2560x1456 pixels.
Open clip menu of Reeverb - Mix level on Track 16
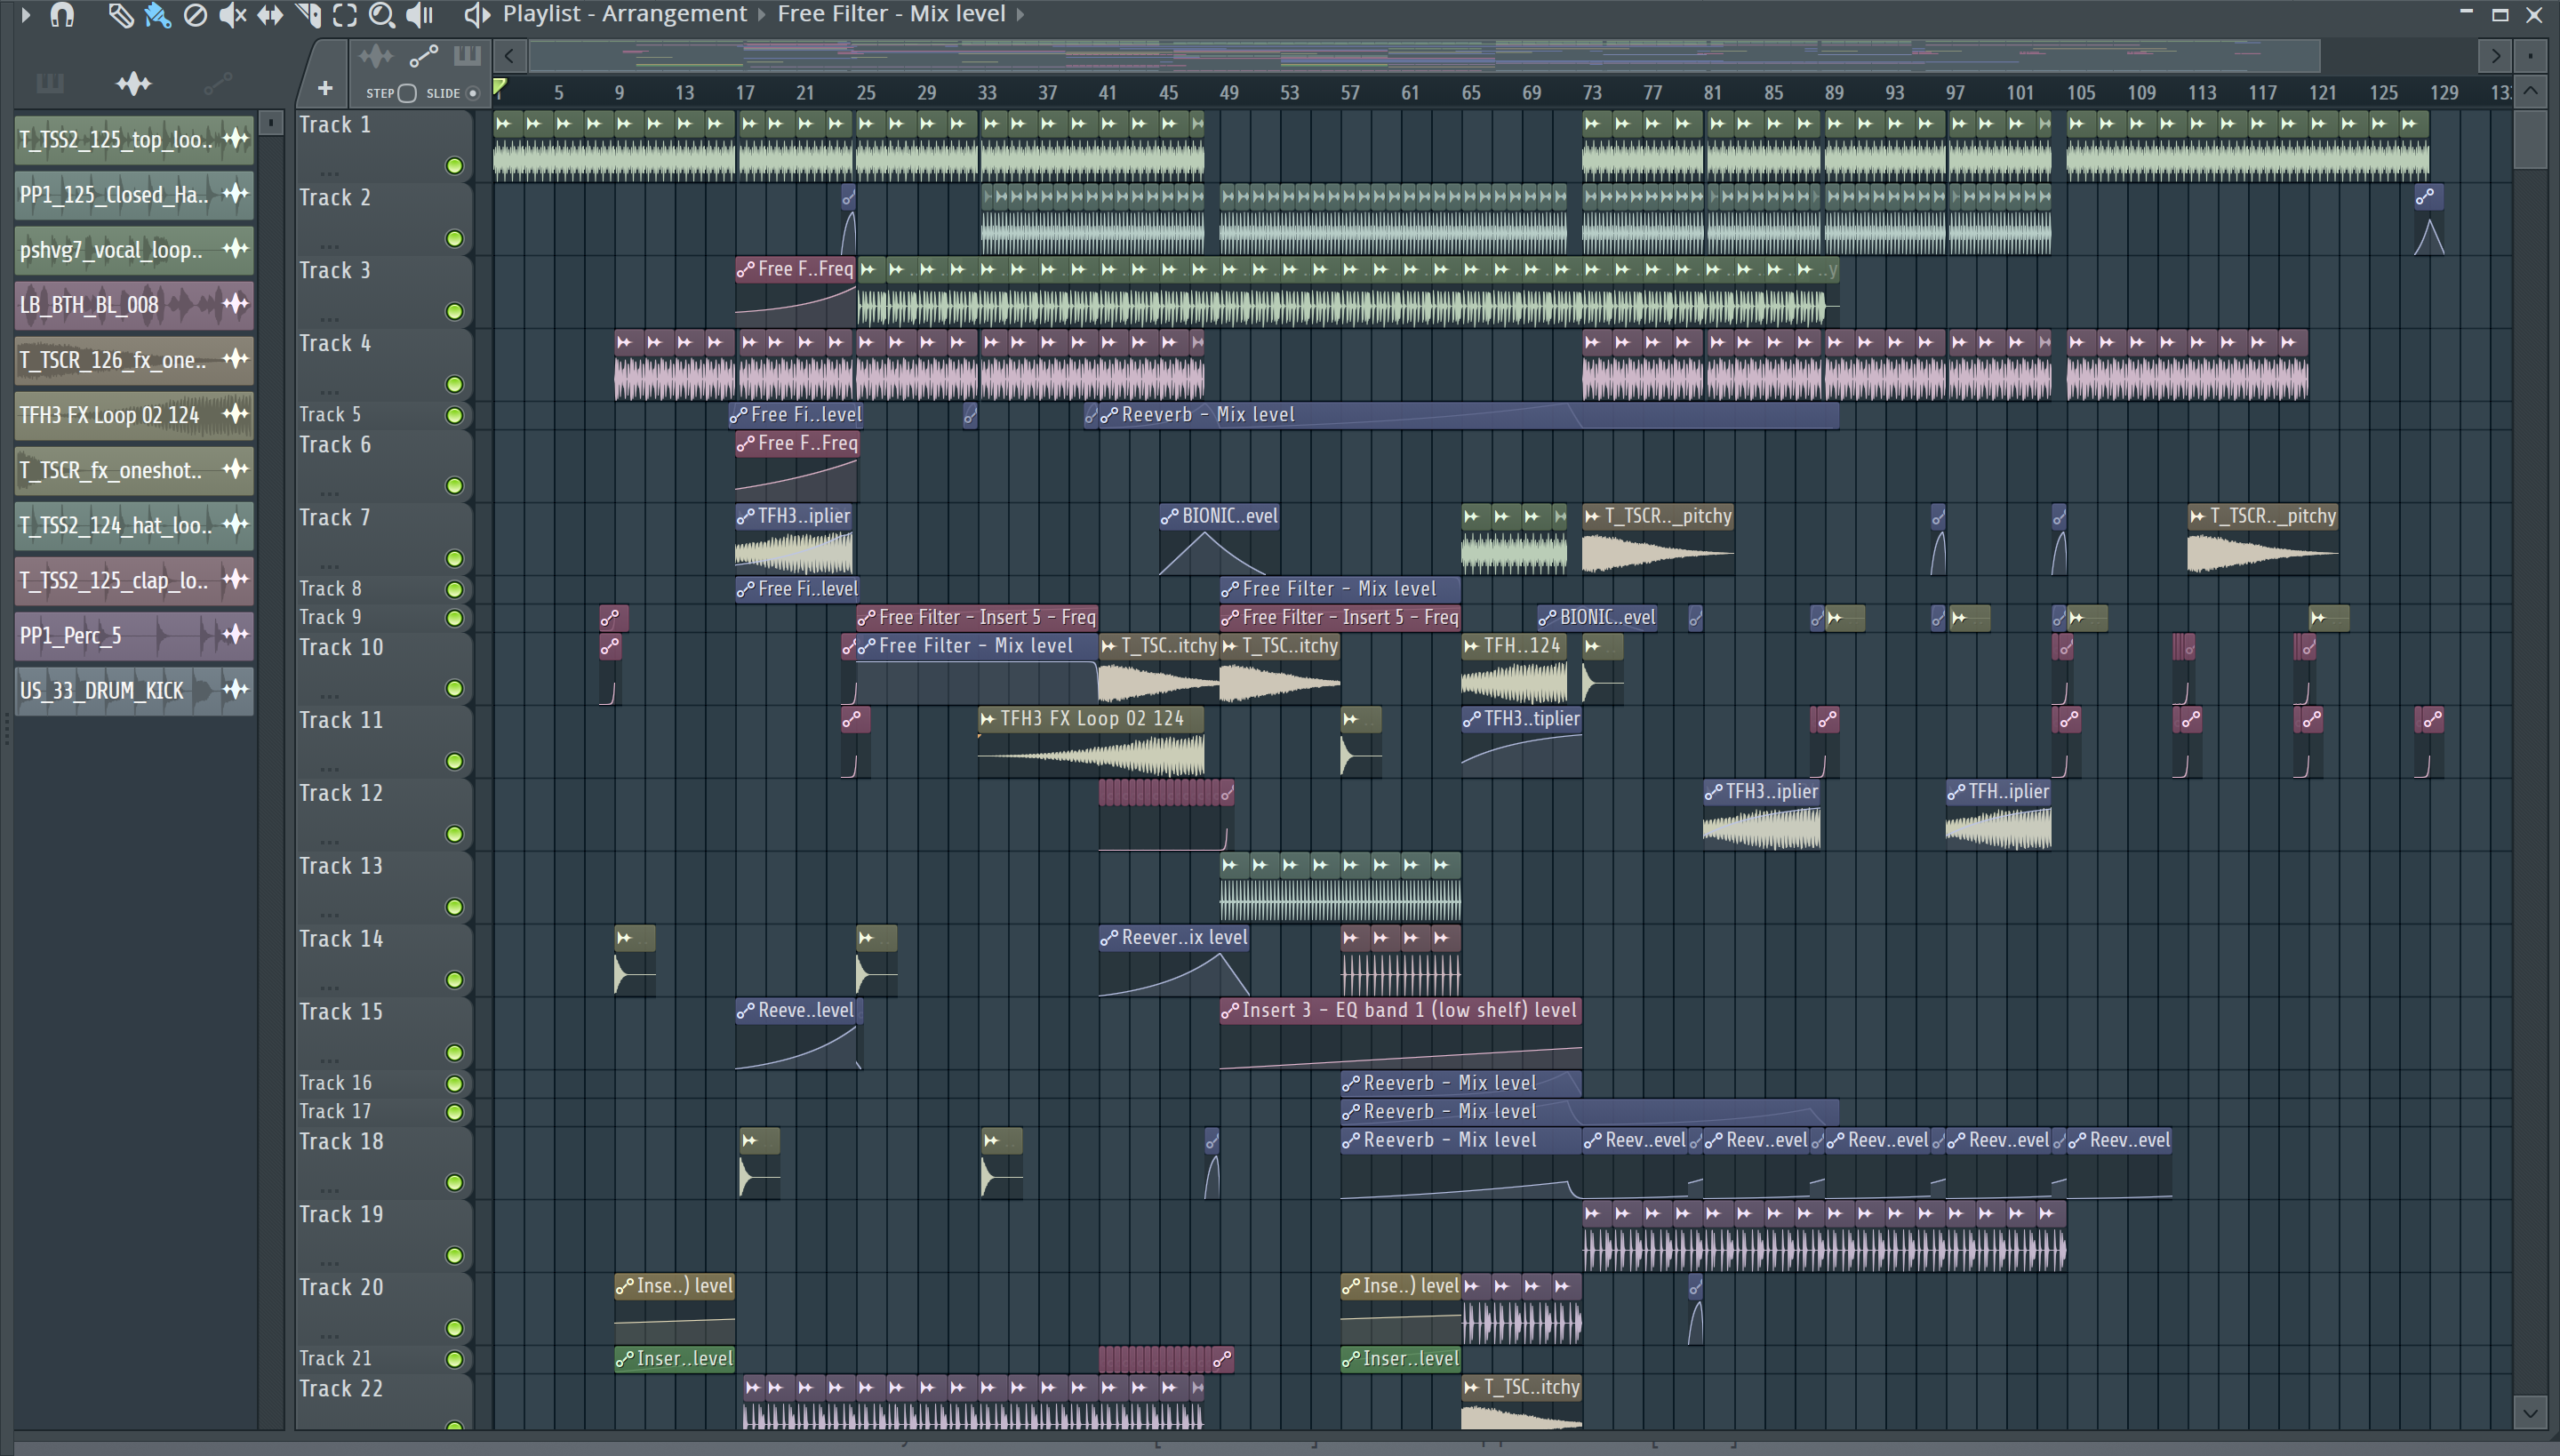[1351, 1084]
